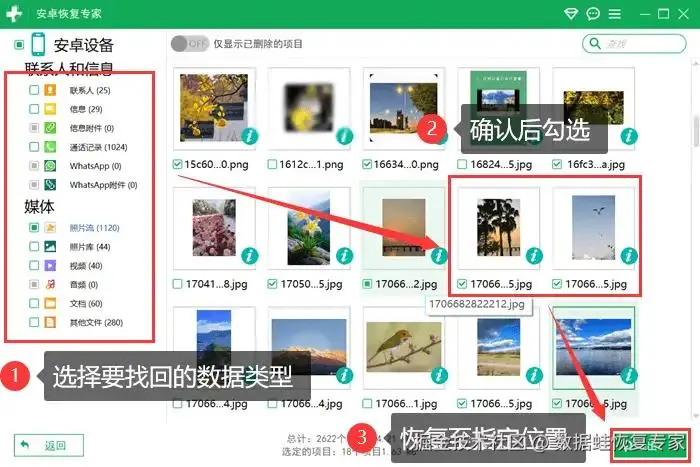This screenshot has height=467, width=700.
Task: Check the 信息 (29) checkbox
Action: (x=34, y=109)
